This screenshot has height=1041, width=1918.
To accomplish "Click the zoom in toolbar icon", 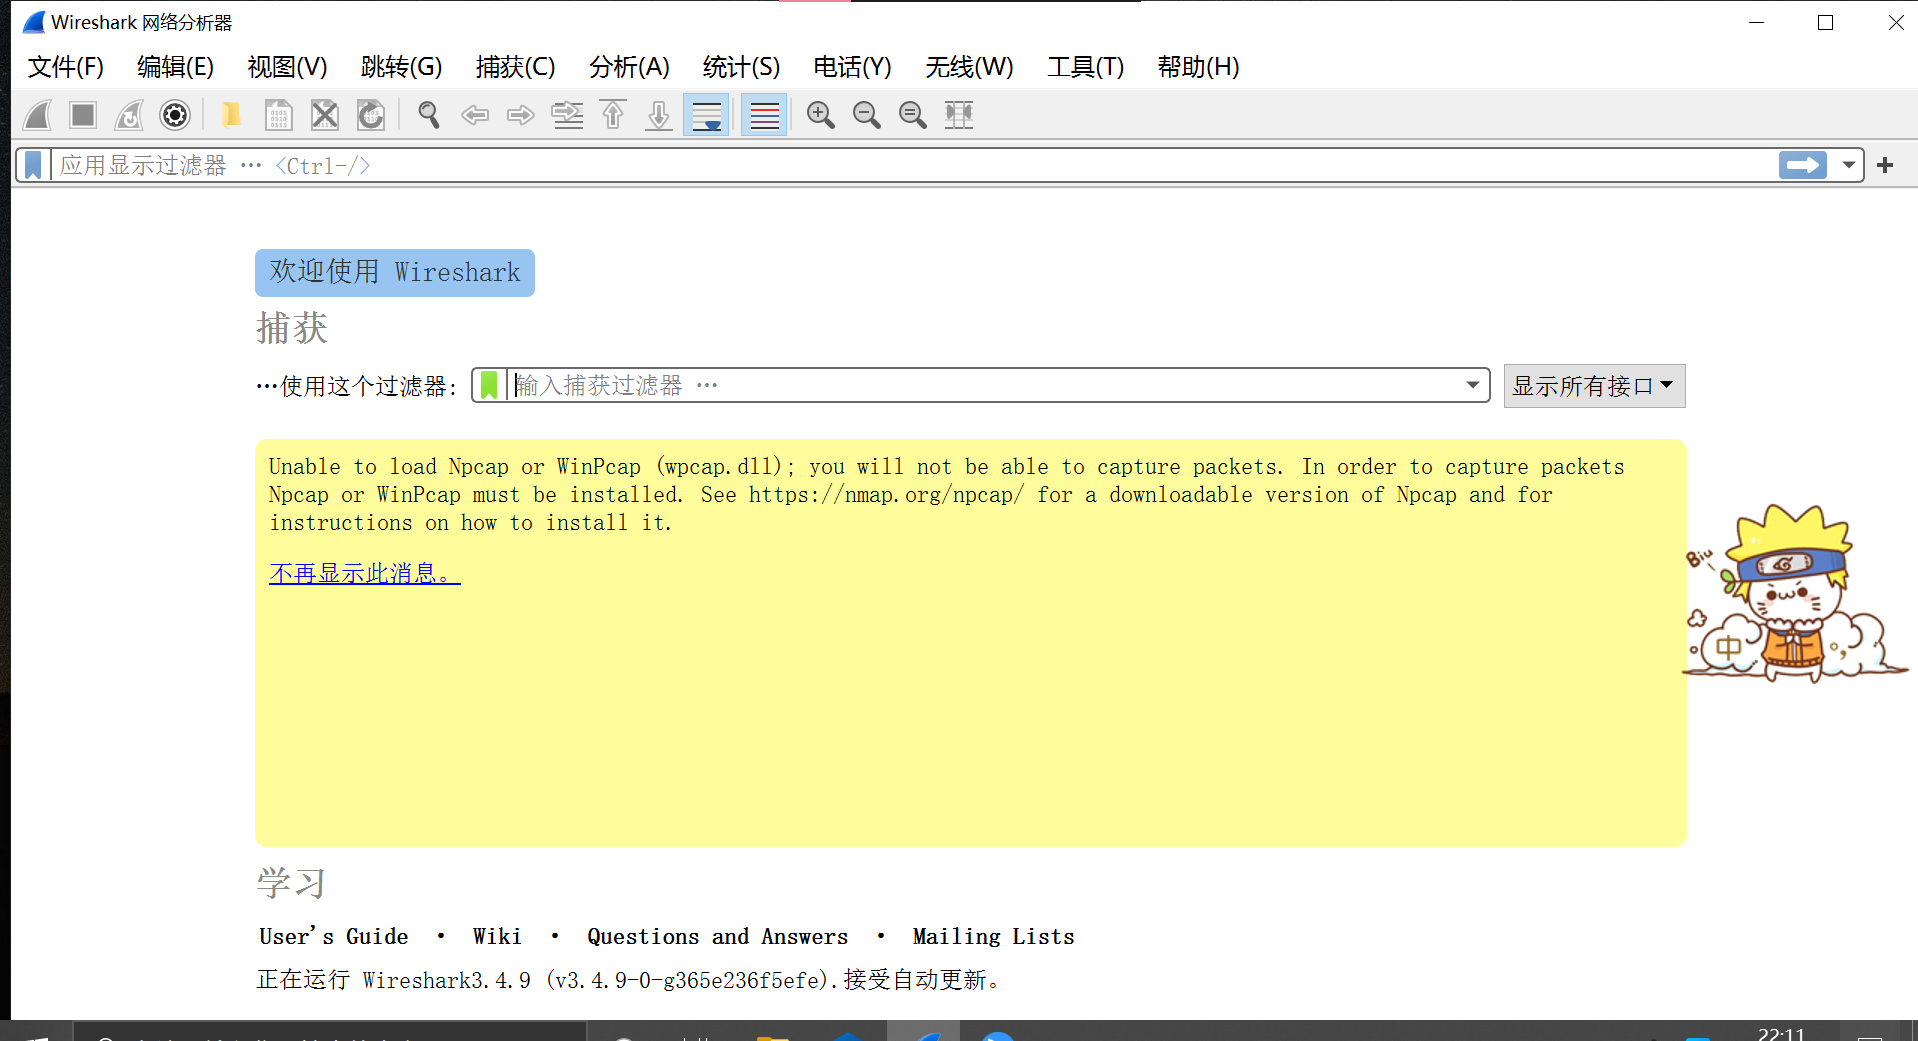I will 820,114.
